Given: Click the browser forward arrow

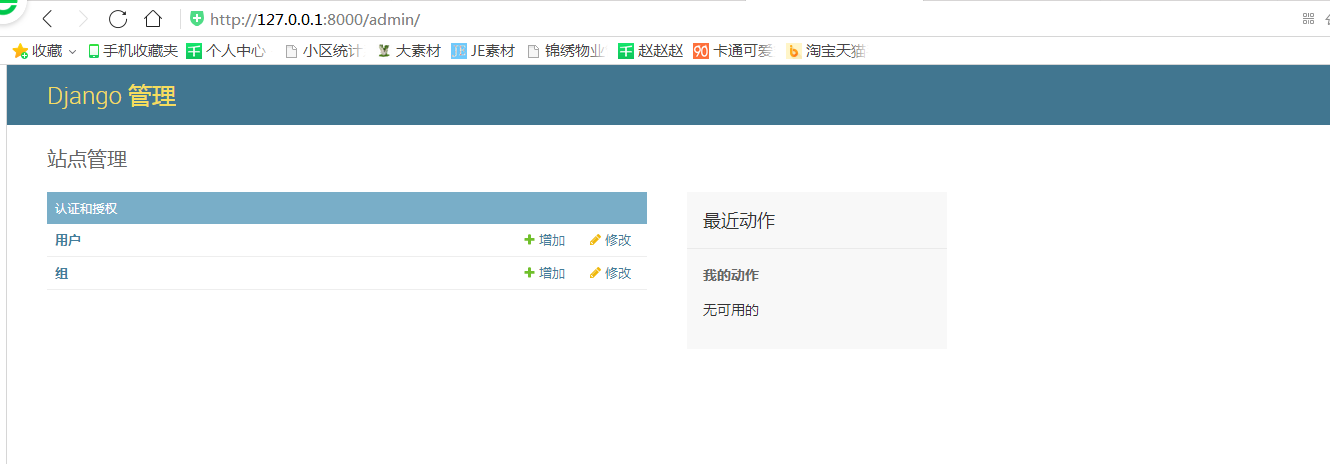Looking at the screenshot, I should click(83, 19).
